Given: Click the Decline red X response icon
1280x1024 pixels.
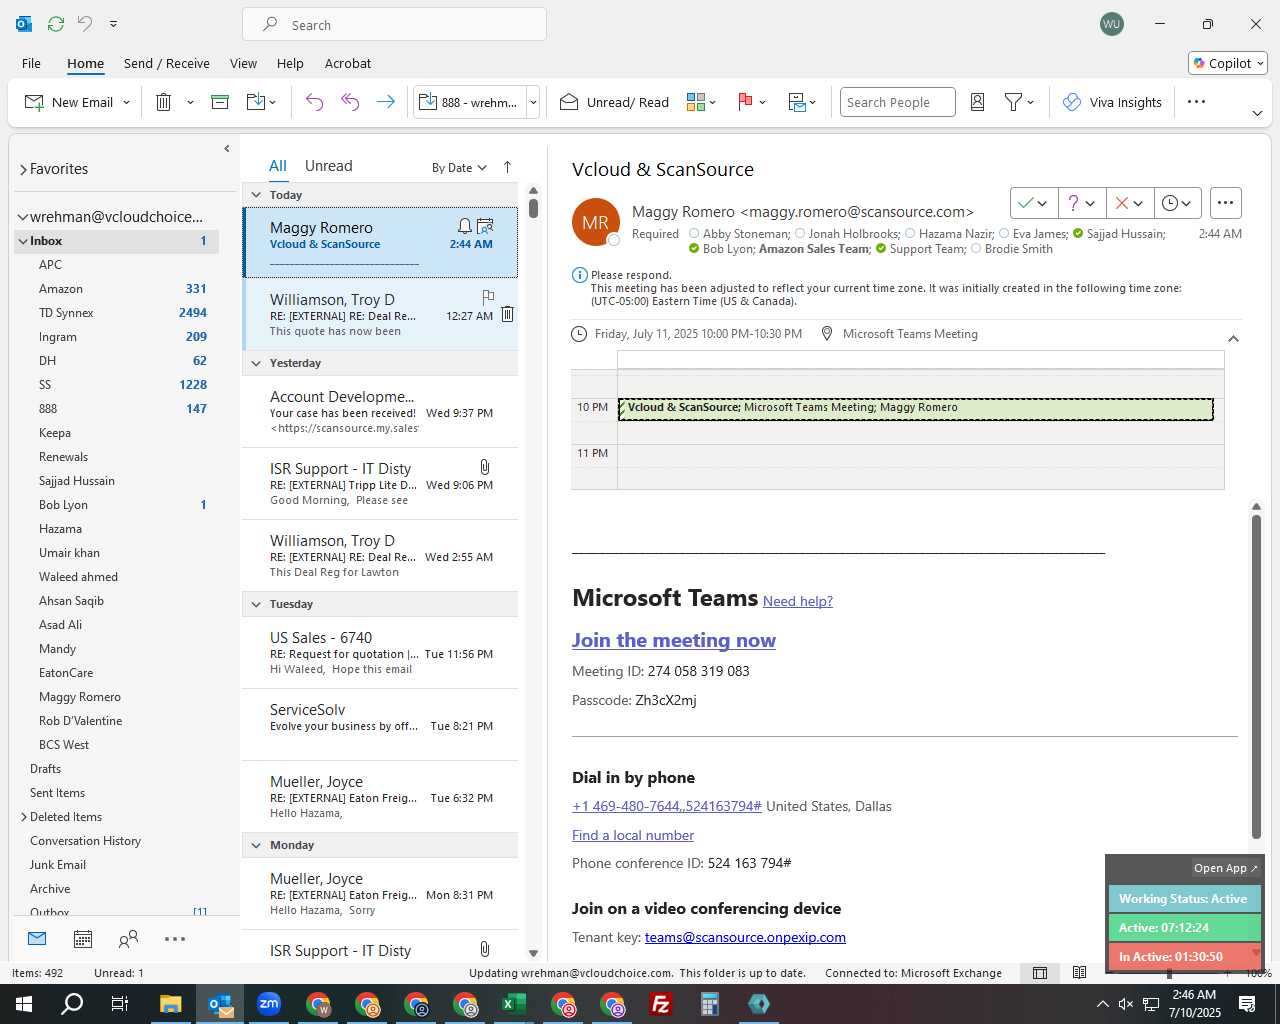Looking at the screenshot, I should point(1121,203).
